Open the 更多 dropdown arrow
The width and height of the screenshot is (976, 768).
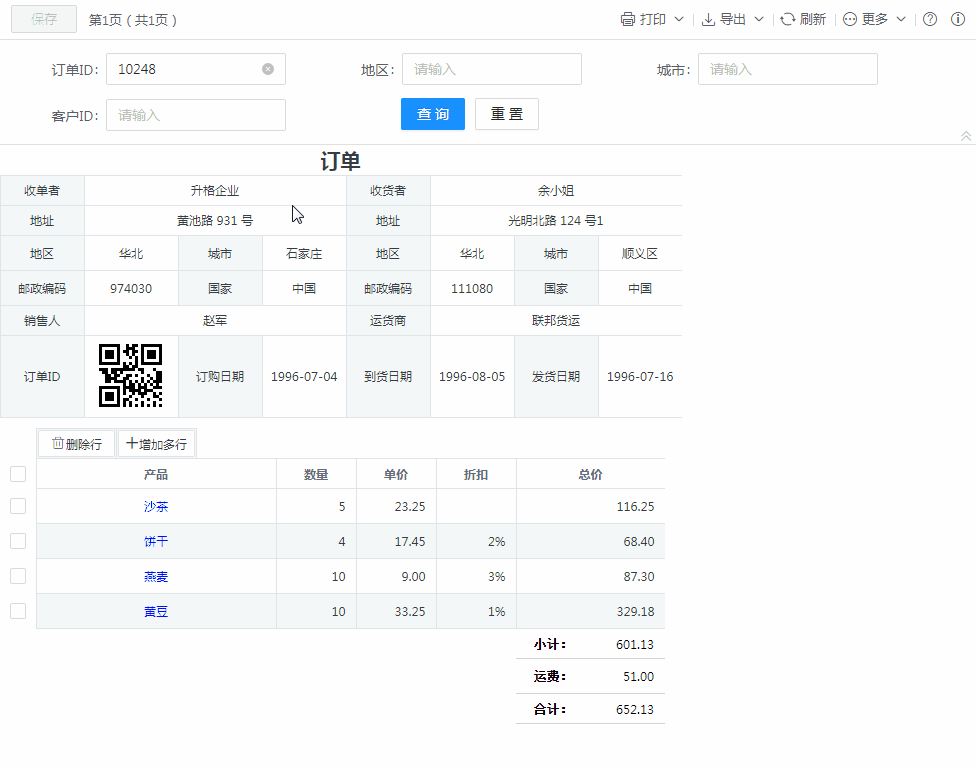pyautogui.click(x=901, y=19)
